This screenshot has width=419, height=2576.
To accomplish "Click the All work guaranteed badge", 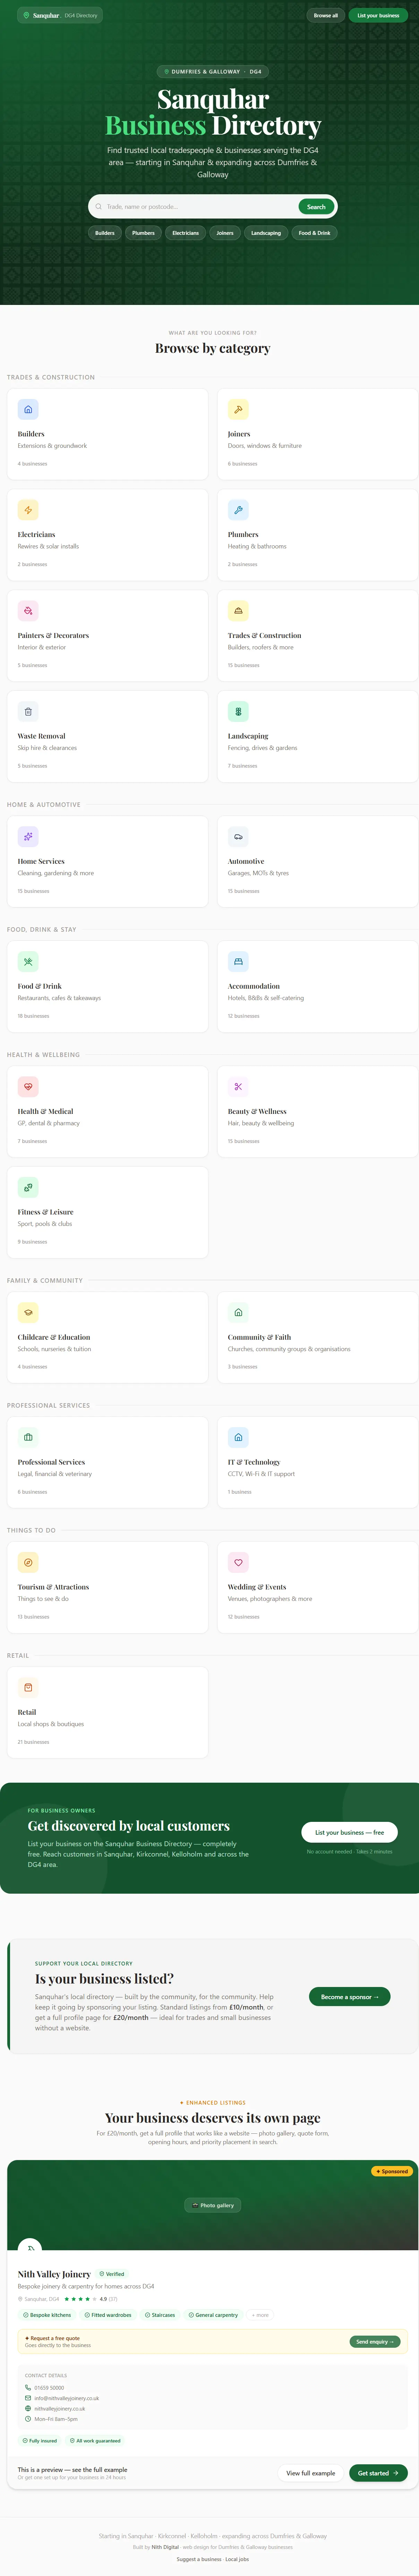I will coord(95,2441).
